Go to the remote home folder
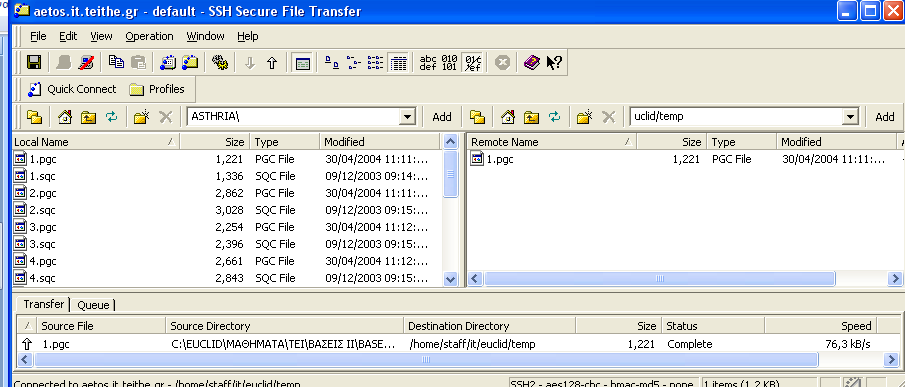Screen dimensions: 905x387 coord(508,117)
